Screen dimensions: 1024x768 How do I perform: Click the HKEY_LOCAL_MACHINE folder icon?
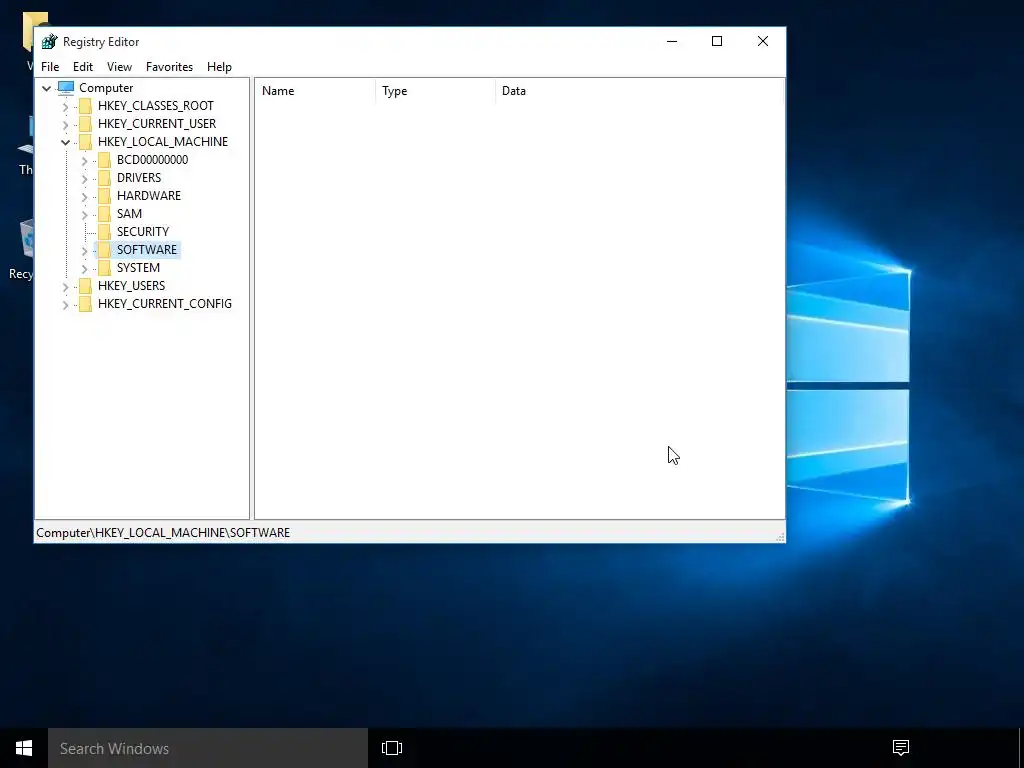point(85,142)
